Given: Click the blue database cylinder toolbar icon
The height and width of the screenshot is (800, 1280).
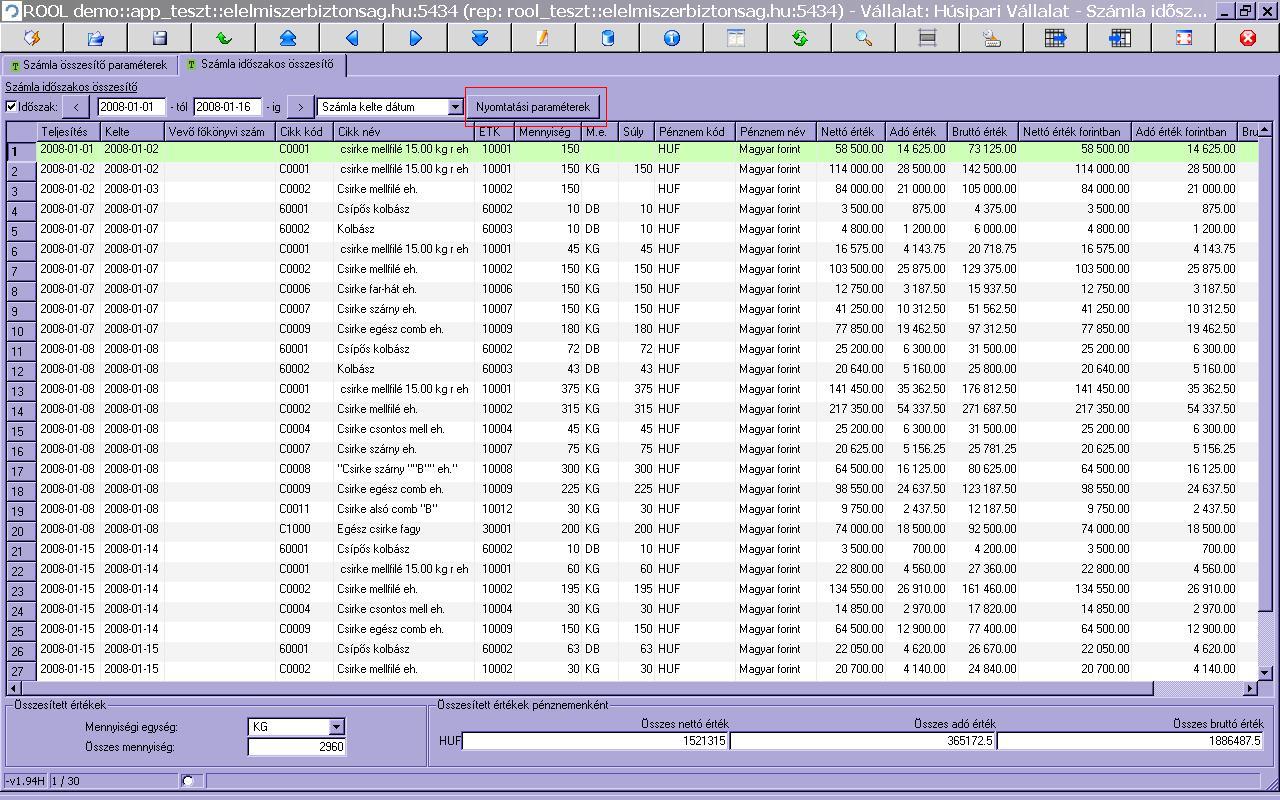Looking at the screenshot, I should (x=608, y=38).
